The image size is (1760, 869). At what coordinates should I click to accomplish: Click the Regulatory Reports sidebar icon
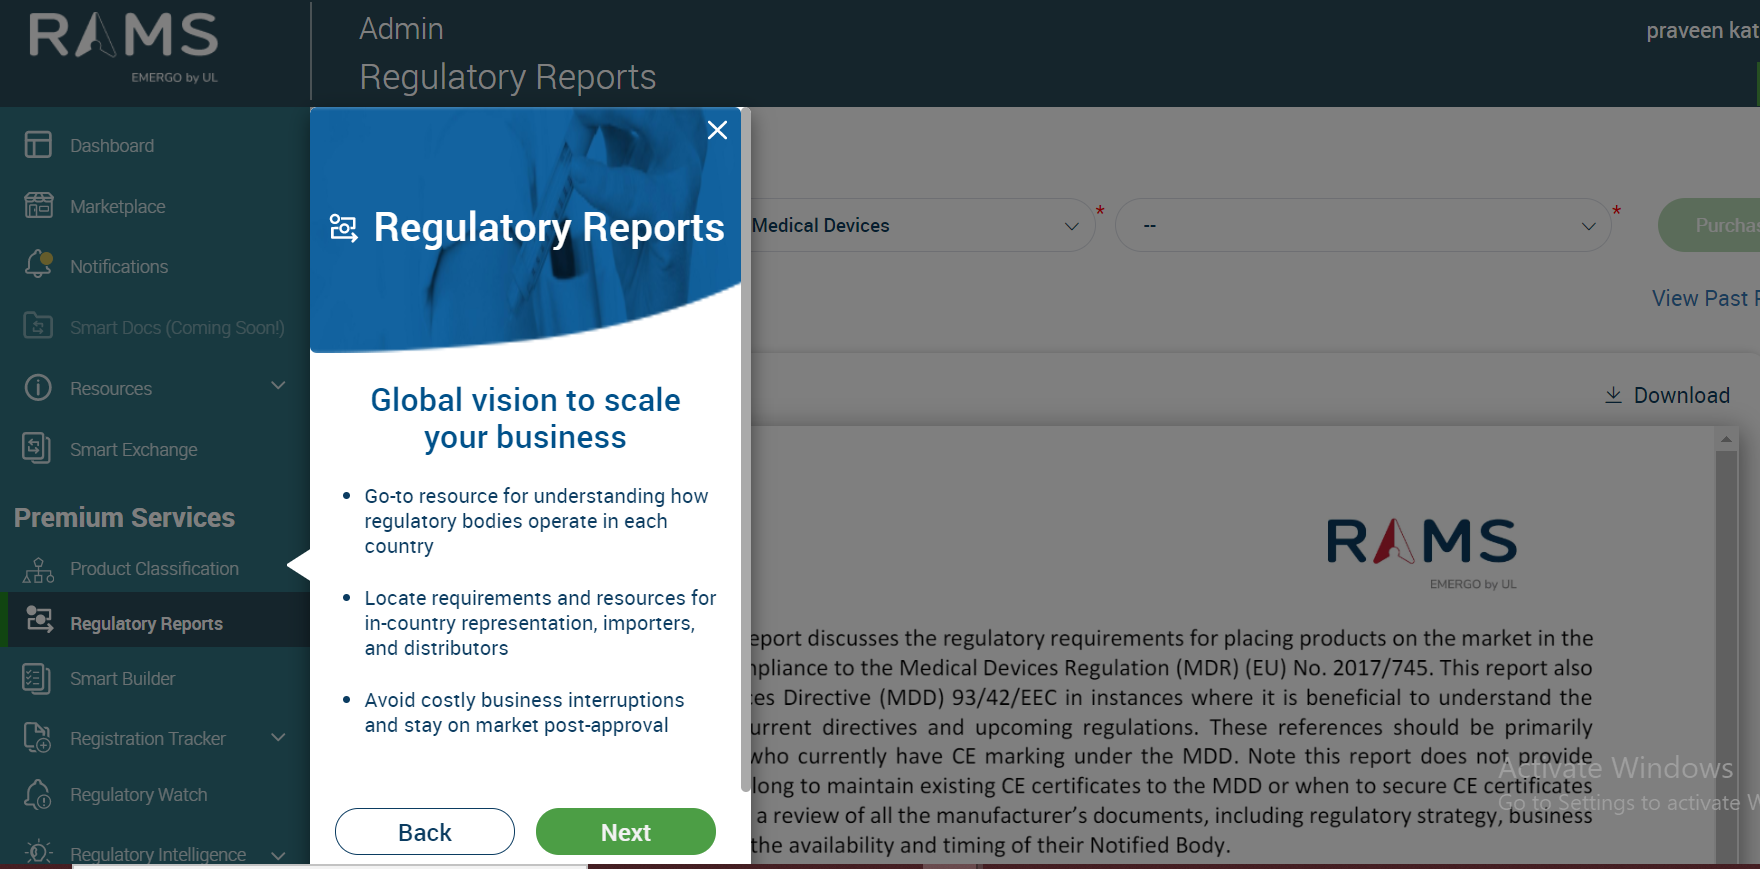click(x=39, y=620)
